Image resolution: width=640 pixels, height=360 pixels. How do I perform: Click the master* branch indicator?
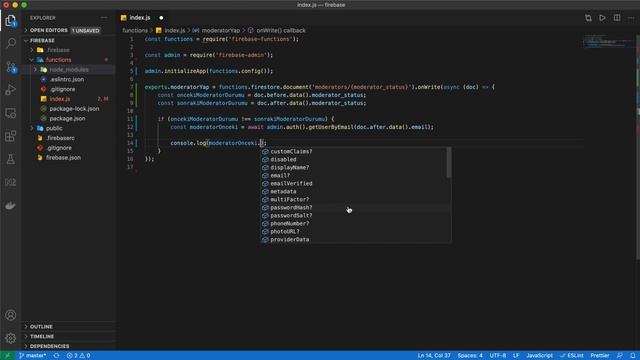33,356
